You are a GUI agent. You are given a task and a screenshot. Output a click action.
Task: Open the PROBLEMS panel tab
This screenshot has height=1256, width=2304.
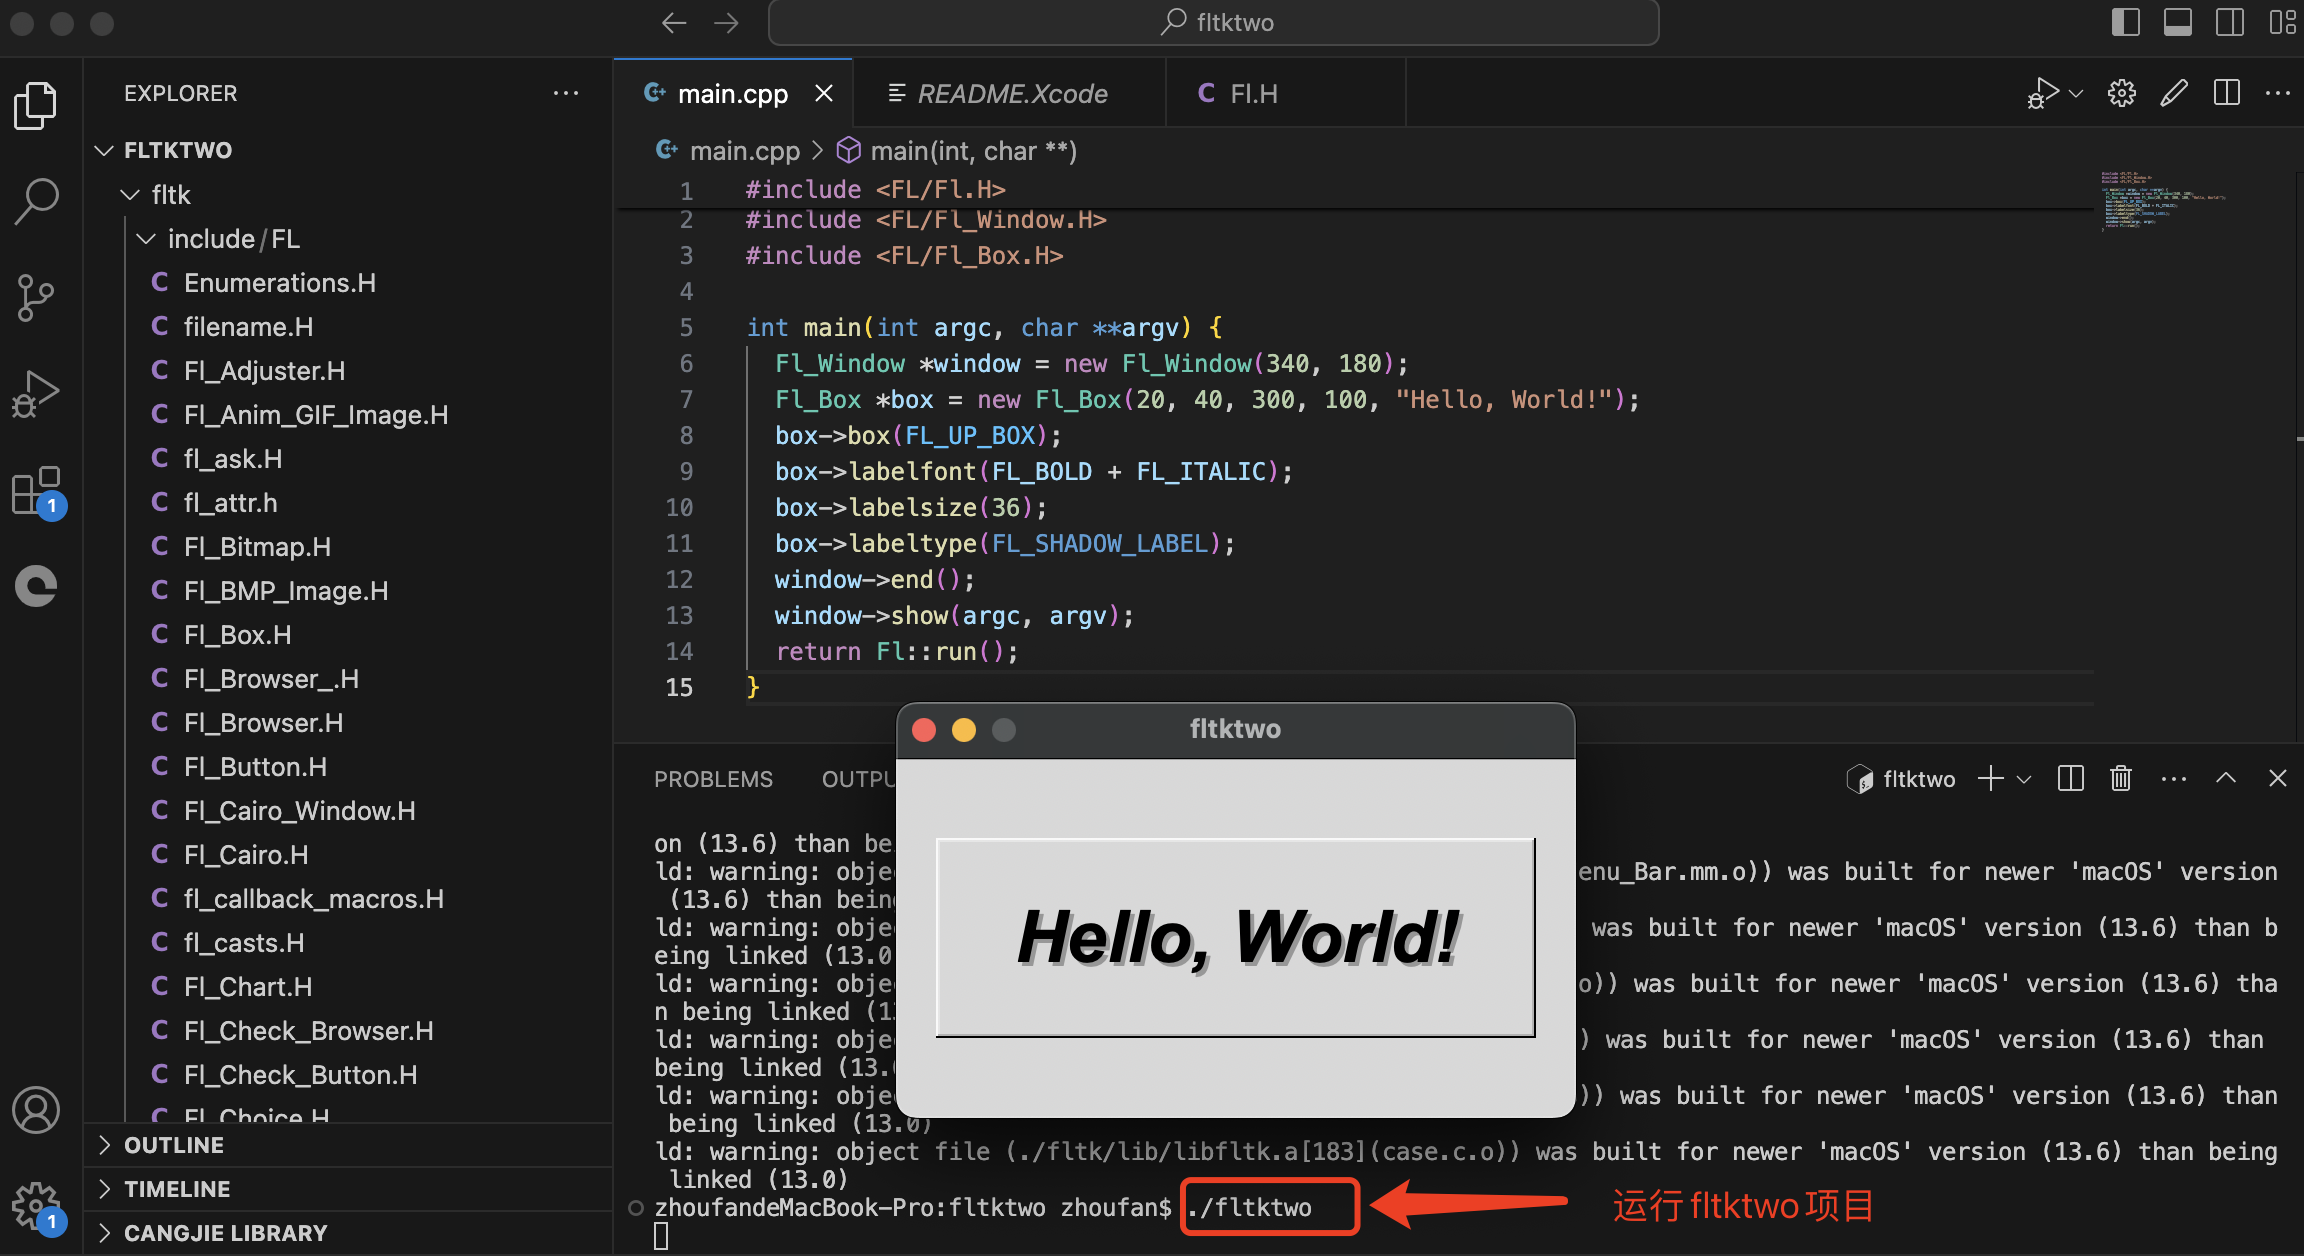(713, 779)
